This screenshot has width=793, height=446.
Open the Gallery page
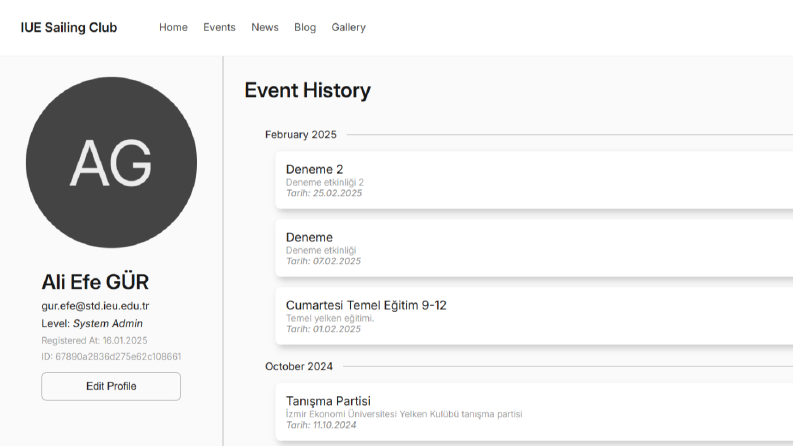click(x=348, y=27)
